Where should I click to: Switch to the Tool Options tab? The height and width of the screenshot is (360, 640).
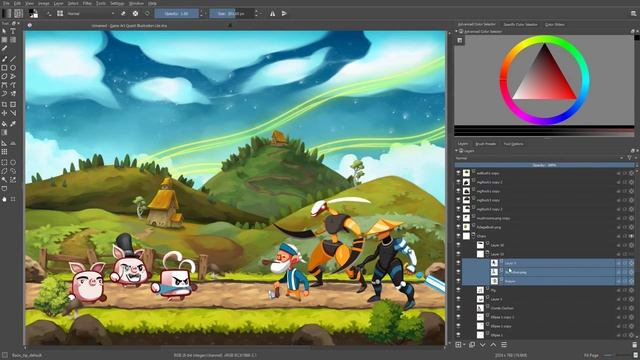(x=513, y=144)
